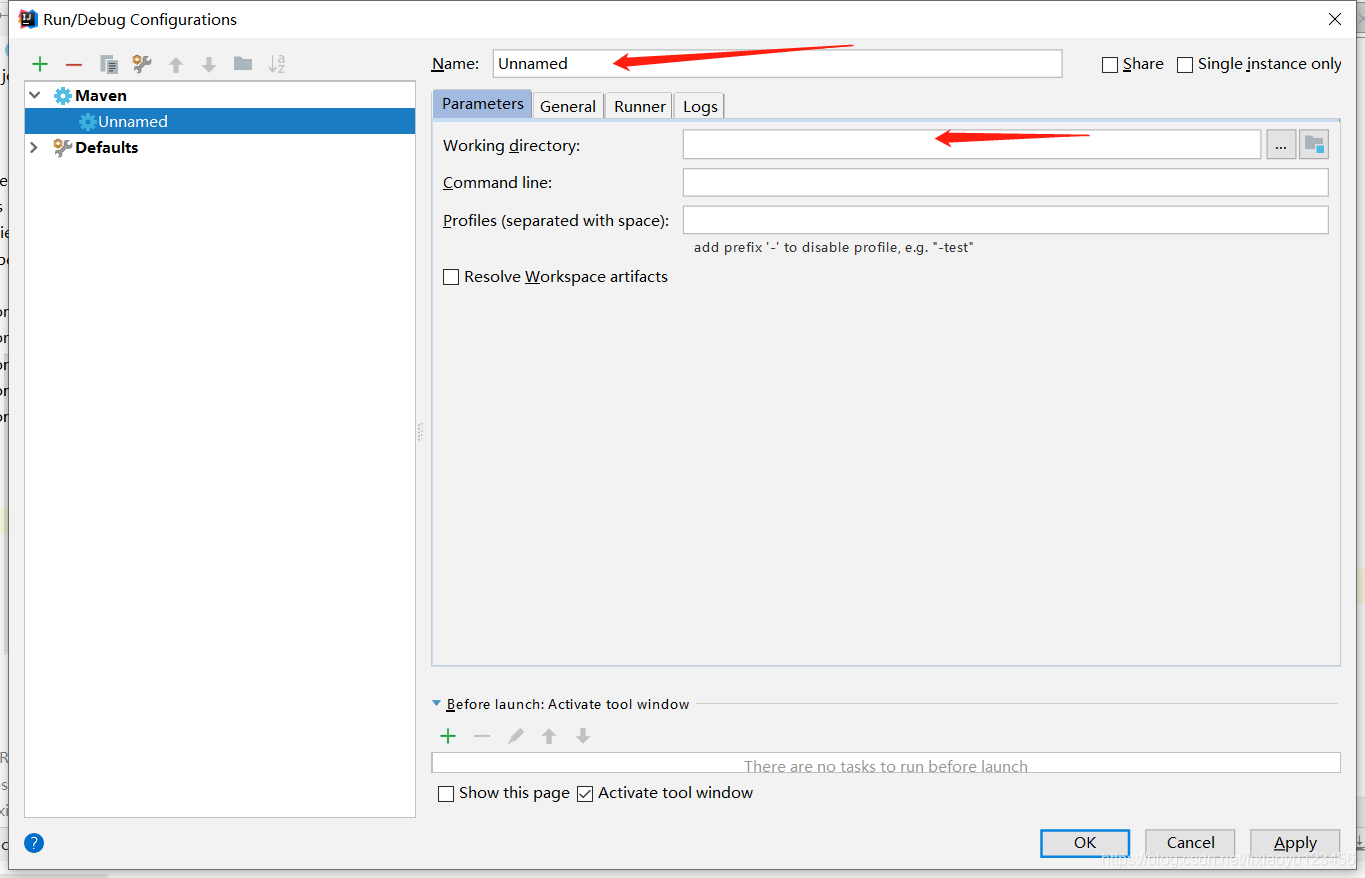Move before launch task down
Image resolution: width=1365 pixels, height=878 pixels.
click(583, 736)
